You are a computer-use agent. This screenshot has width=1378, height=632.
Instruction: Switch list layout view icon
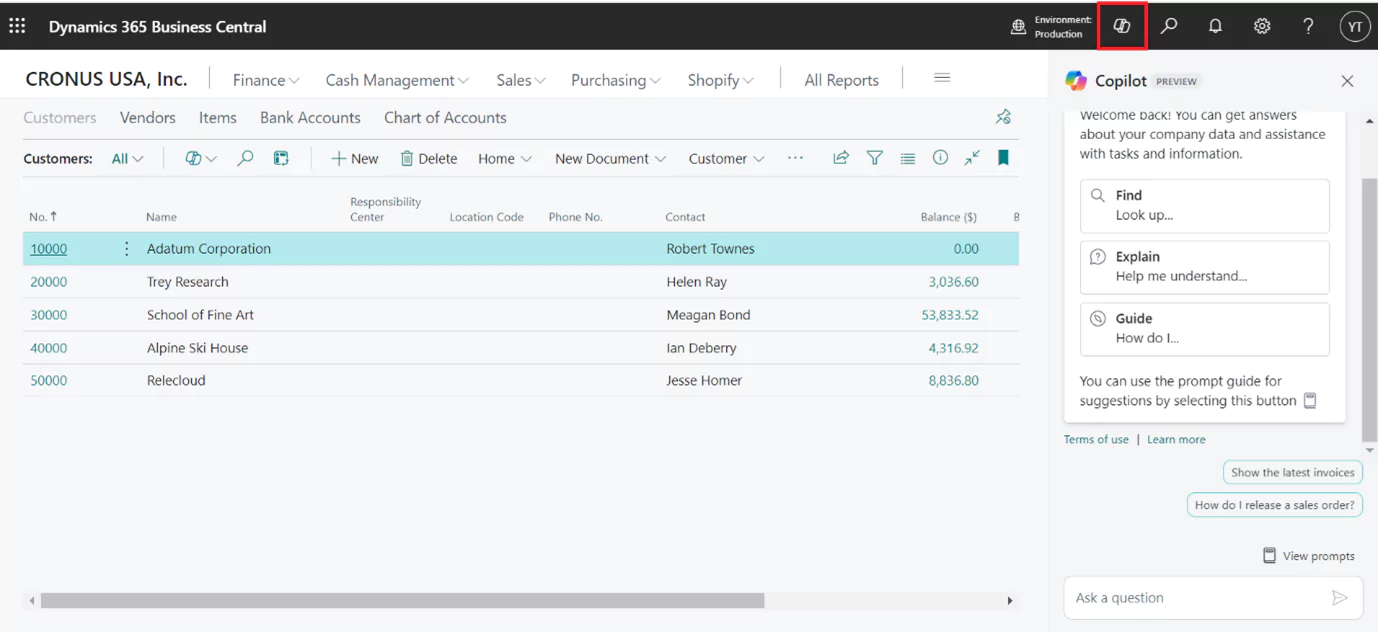point(907,158)
